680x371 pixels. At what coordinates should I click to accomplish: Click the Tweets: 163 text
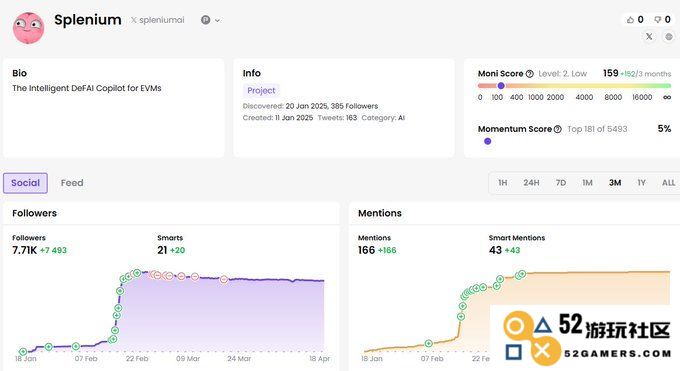coord(337,118)
